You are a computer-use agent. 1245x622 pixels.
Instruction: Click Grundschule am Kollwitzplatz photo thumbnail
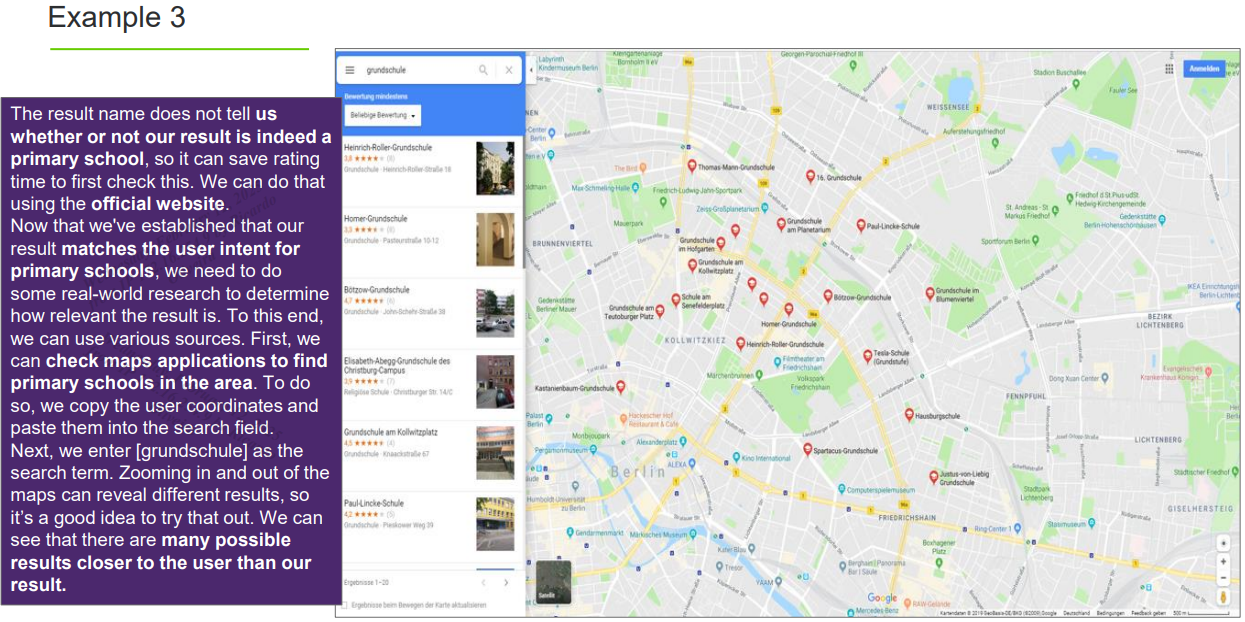(x=495, y=453)
